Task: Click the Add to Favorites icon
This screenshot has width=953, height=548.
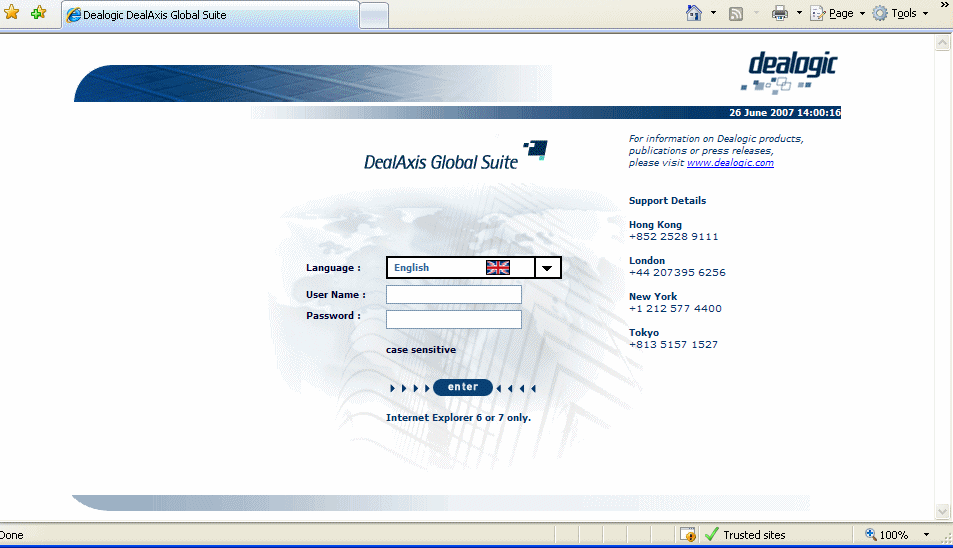Action: pyautogui.click(x=38, y=14)
